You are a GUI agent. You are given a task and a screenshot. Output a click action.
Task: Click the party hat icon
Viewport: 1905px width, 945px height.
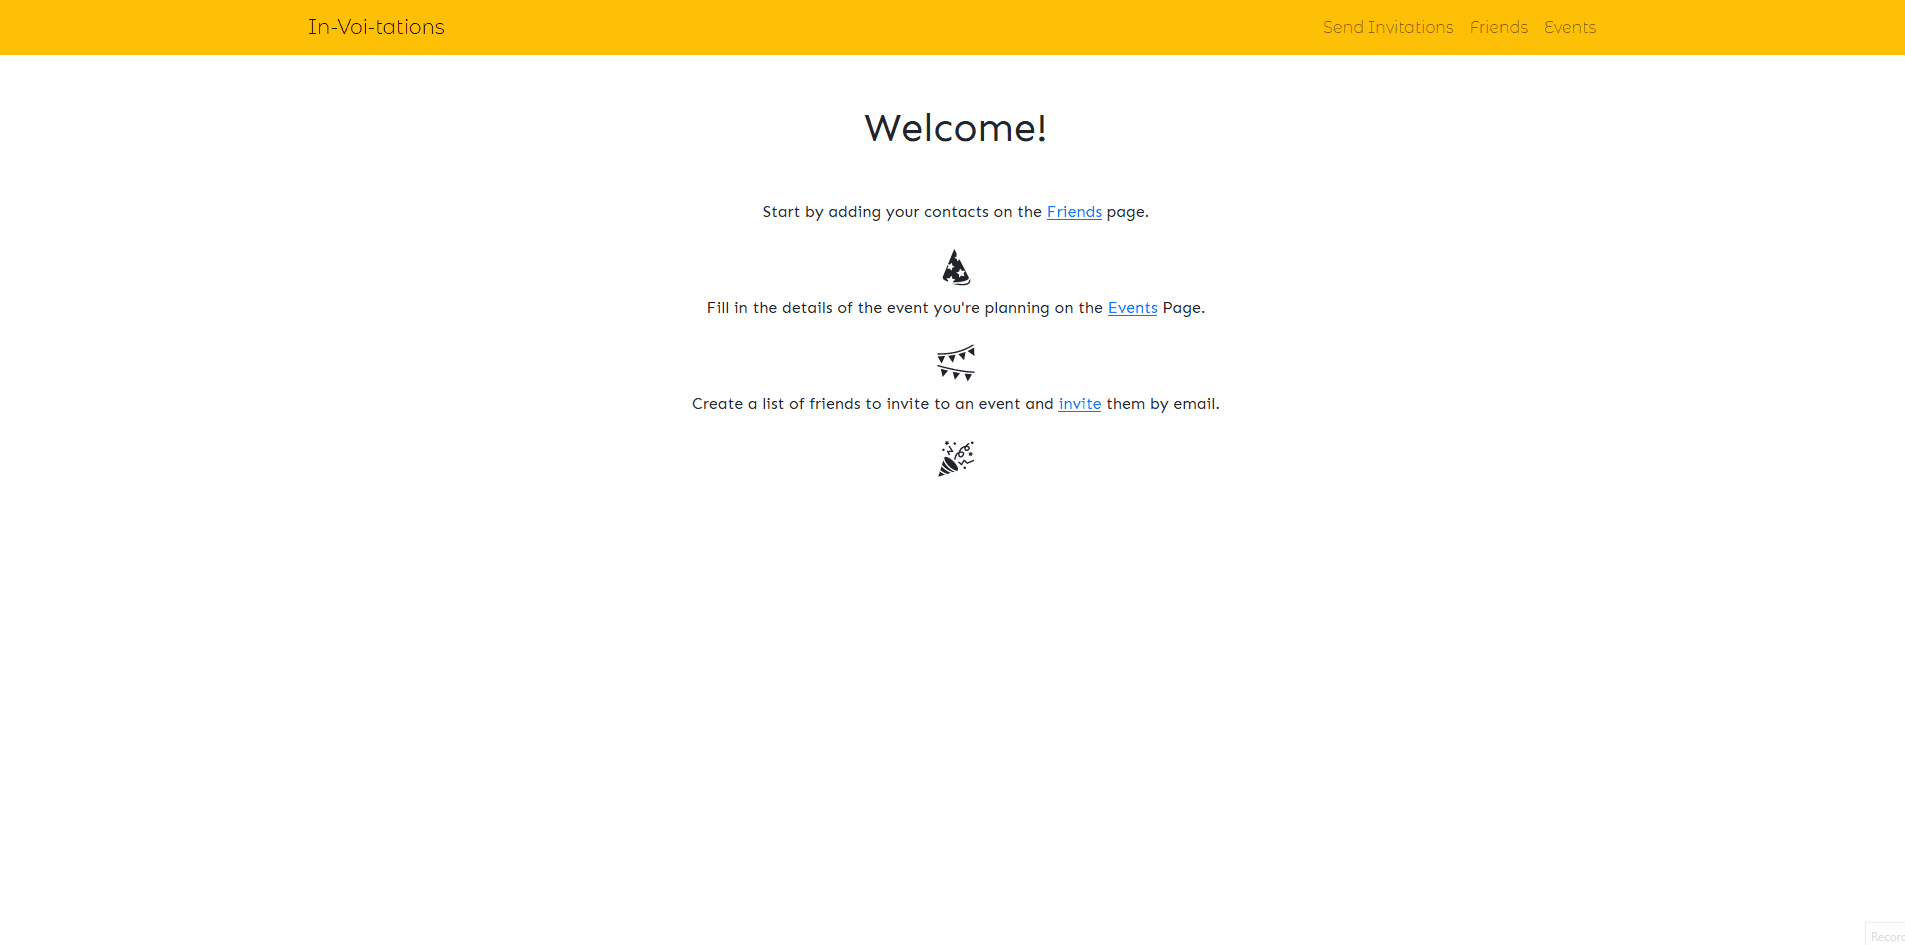pyautogui.click(x=956, y=267)
